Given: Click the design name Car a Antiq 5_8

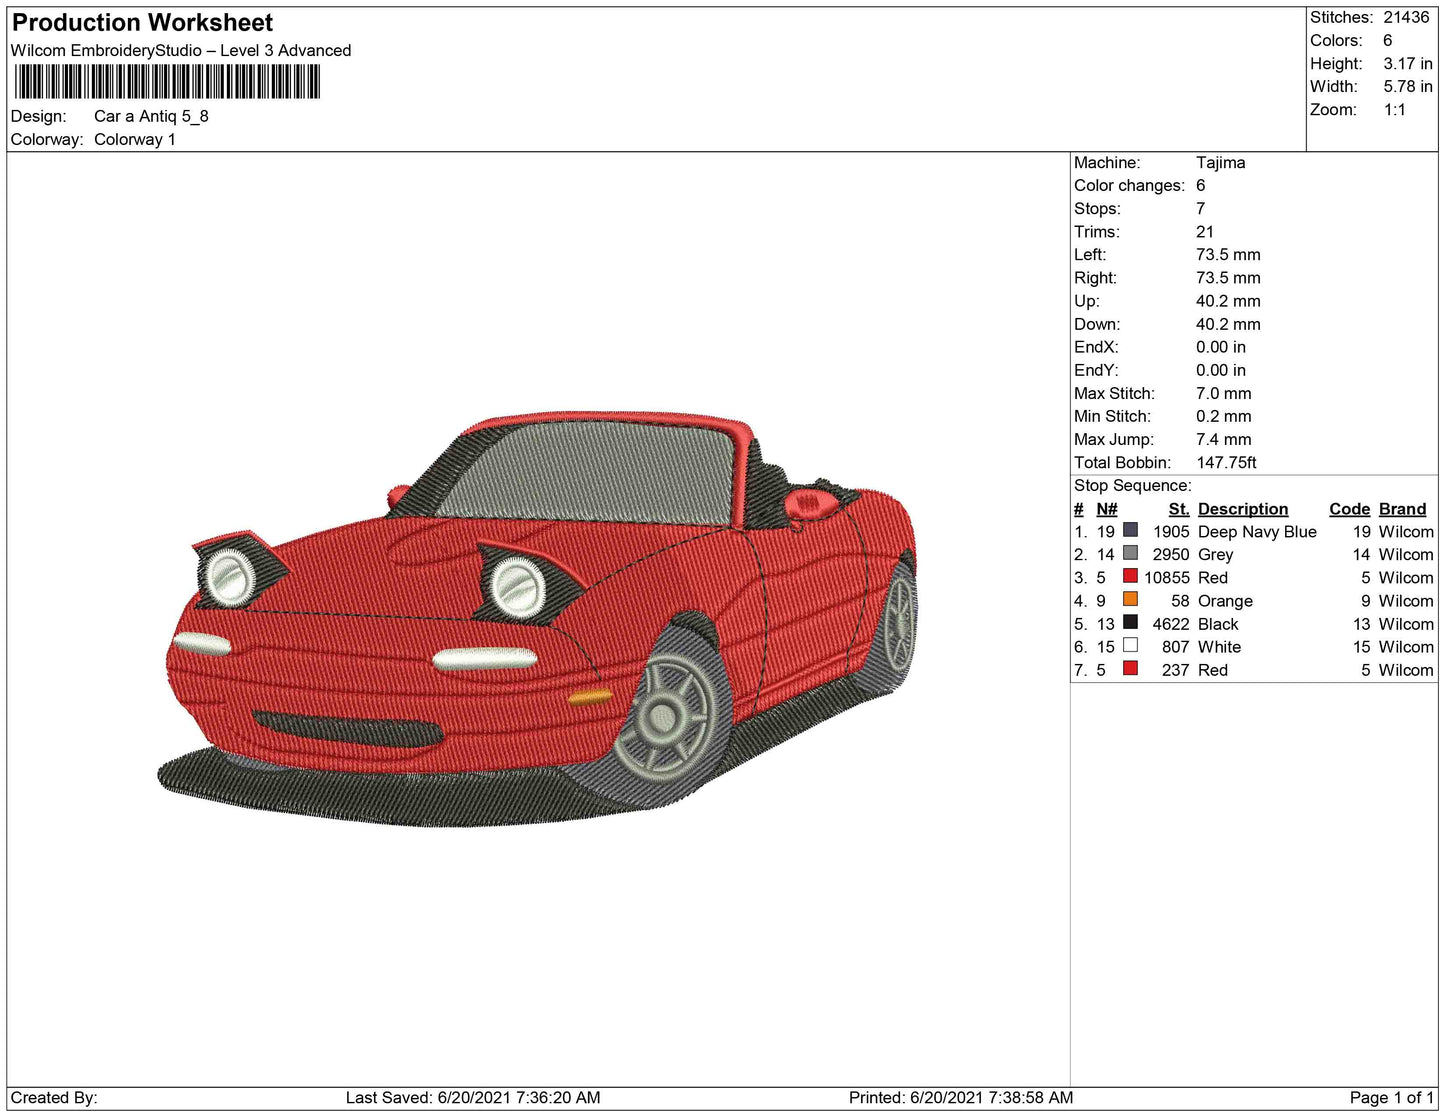Looking at the screenshot, I should (x=151, y=116).
